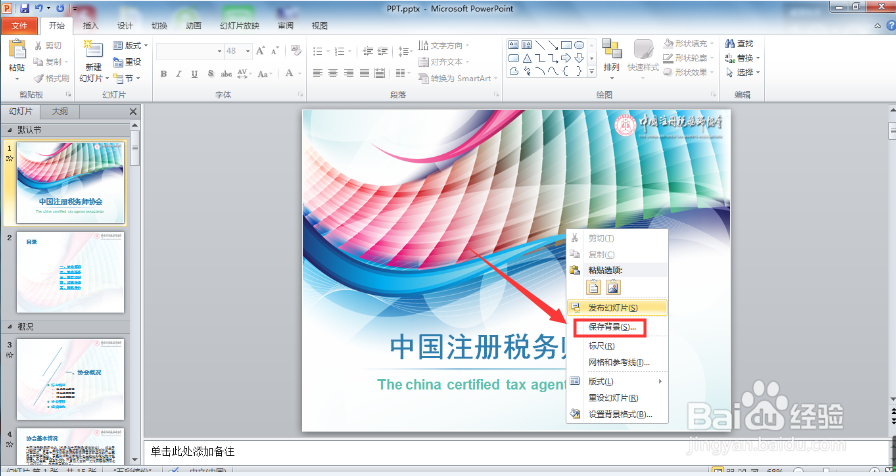The width and height of the screenshot is (896, 476).
Task: Switch to the View (视图) tab
Action: pos(319,26)
